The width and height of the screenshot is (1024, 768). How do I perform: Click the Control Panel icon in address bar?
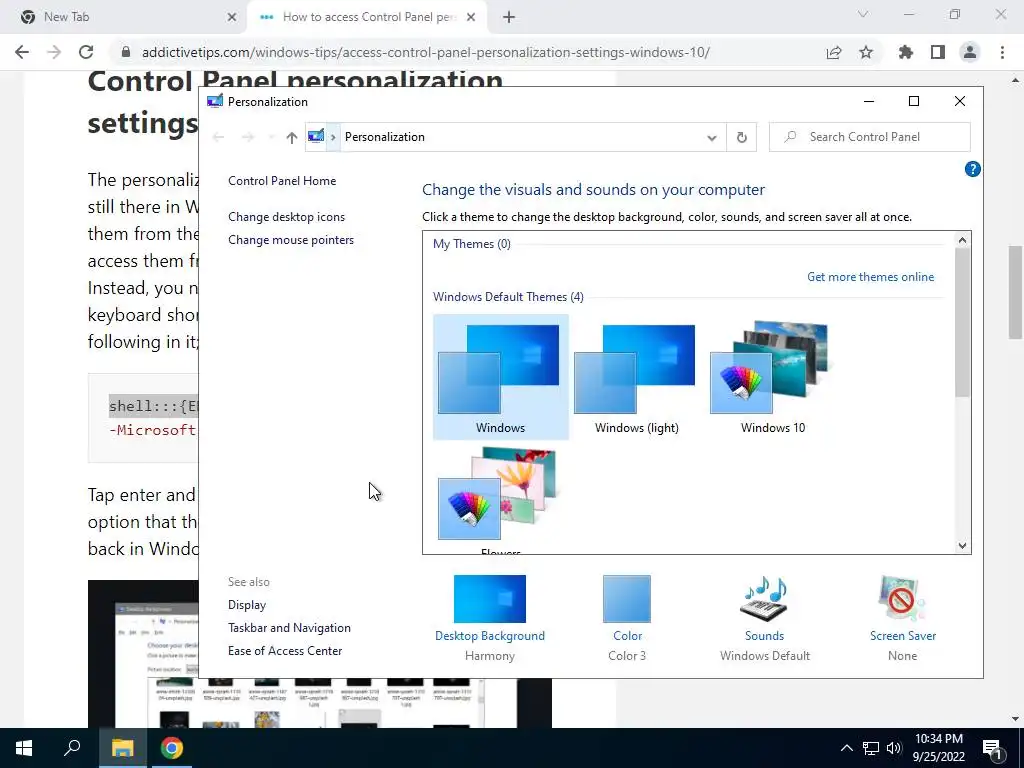pos(316,136)
